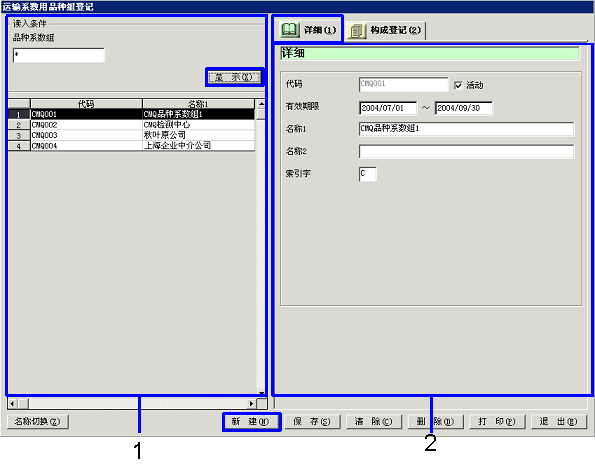
Task: Click the 新建 (N) button
Action: (251, 421)
